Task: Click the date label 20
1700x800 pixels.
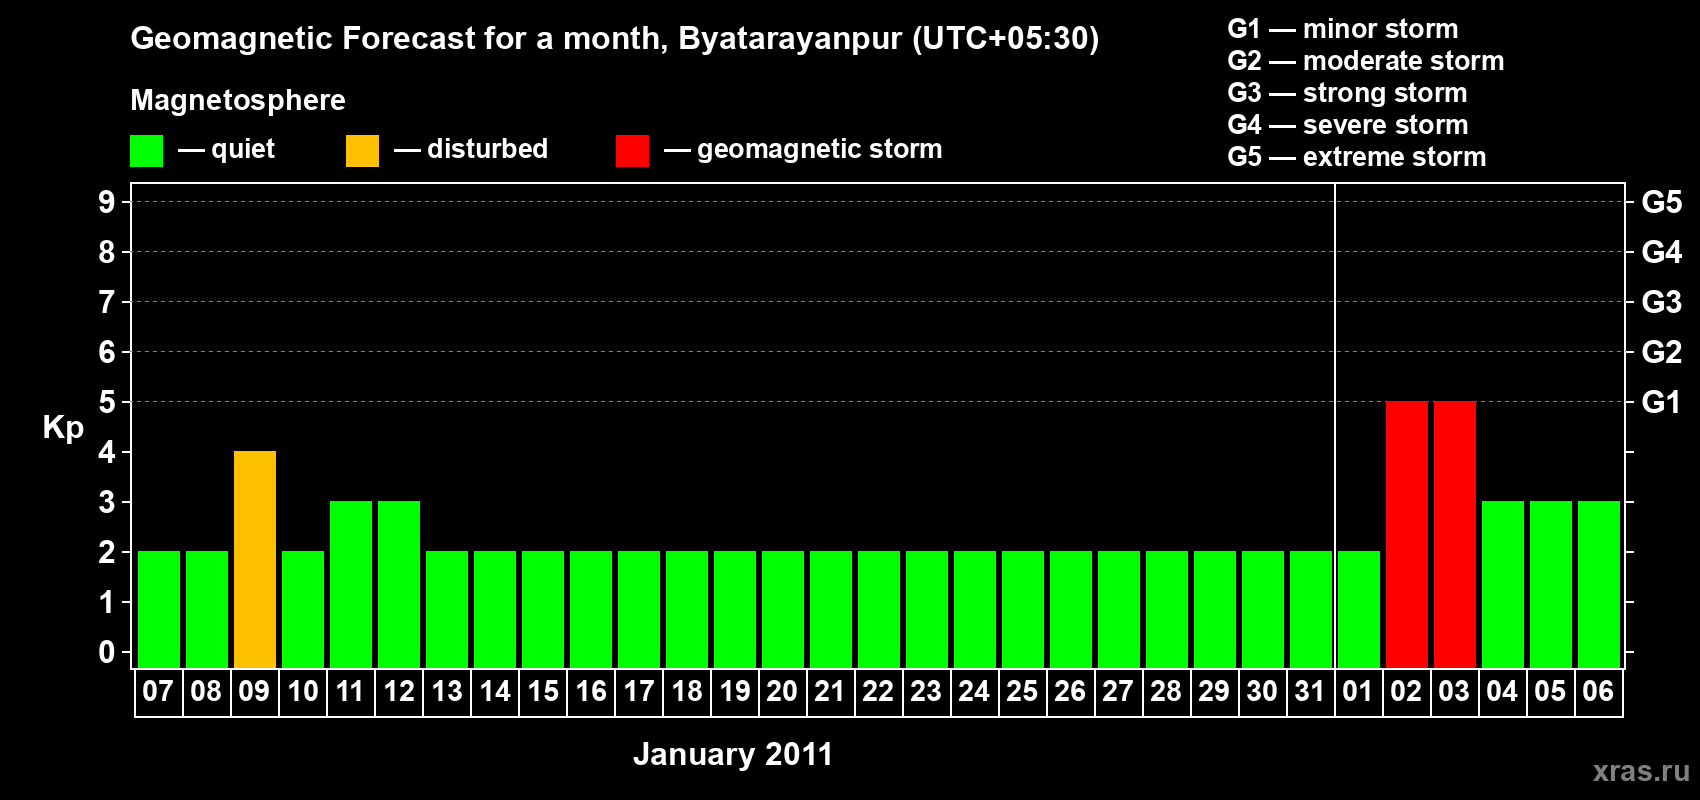Action: click(x=782, y=691)
